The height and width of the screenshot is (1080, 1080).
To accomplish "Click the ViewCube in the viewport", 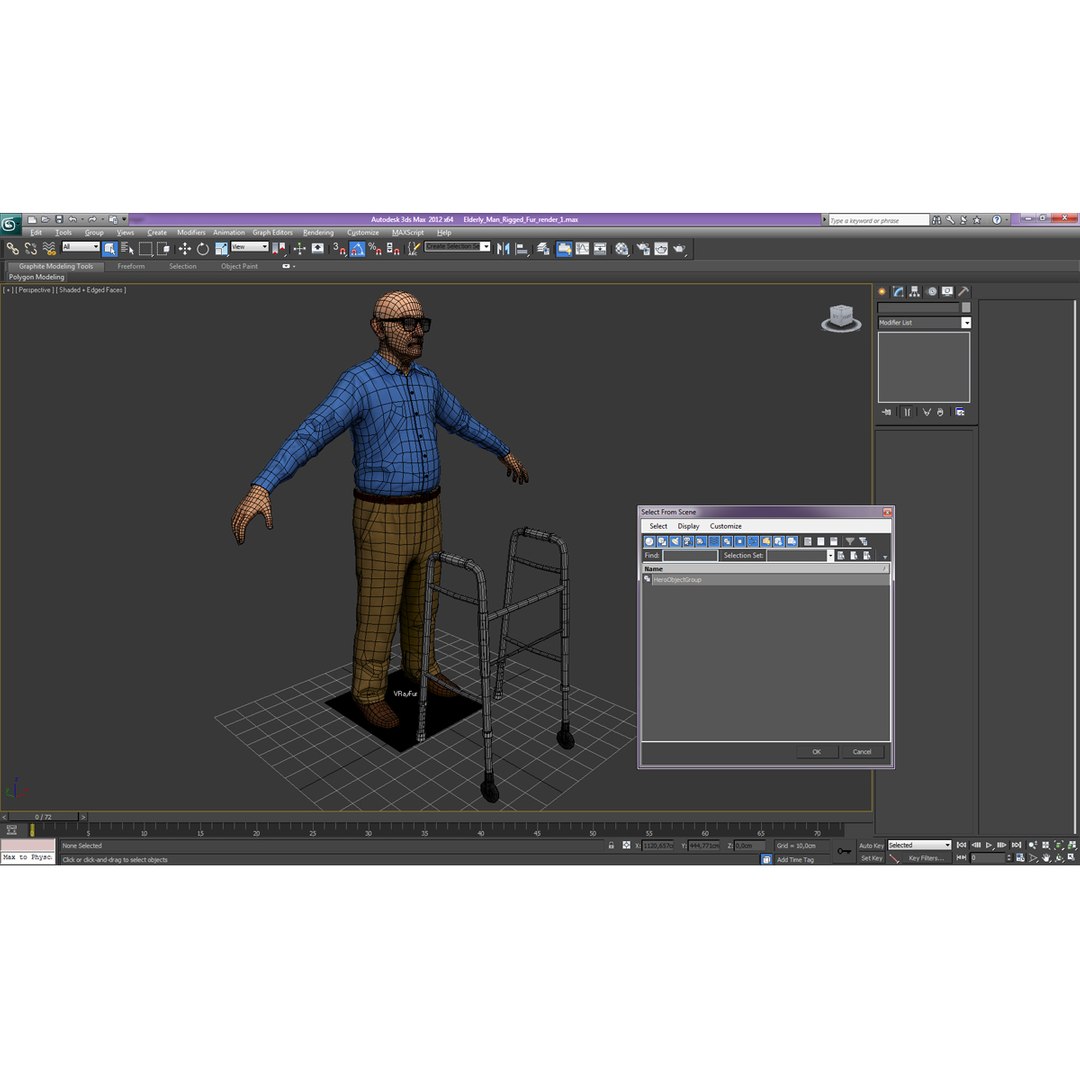I will pos(841,318).
